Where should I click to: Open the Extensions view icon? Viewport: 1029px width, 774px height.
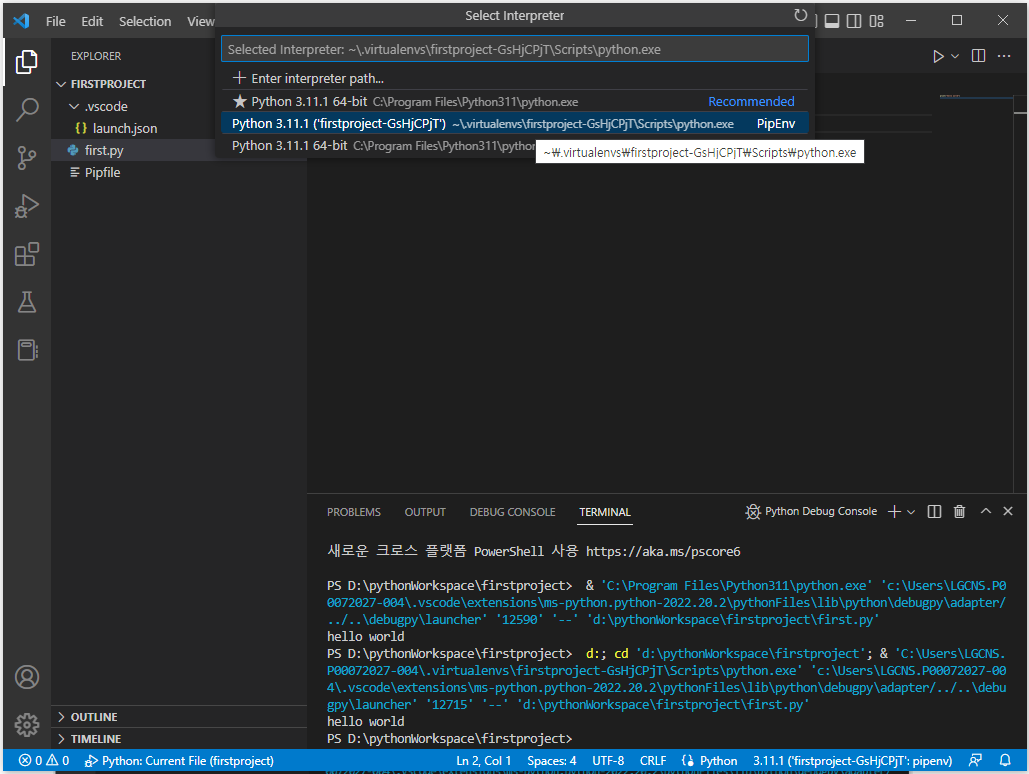26,254
